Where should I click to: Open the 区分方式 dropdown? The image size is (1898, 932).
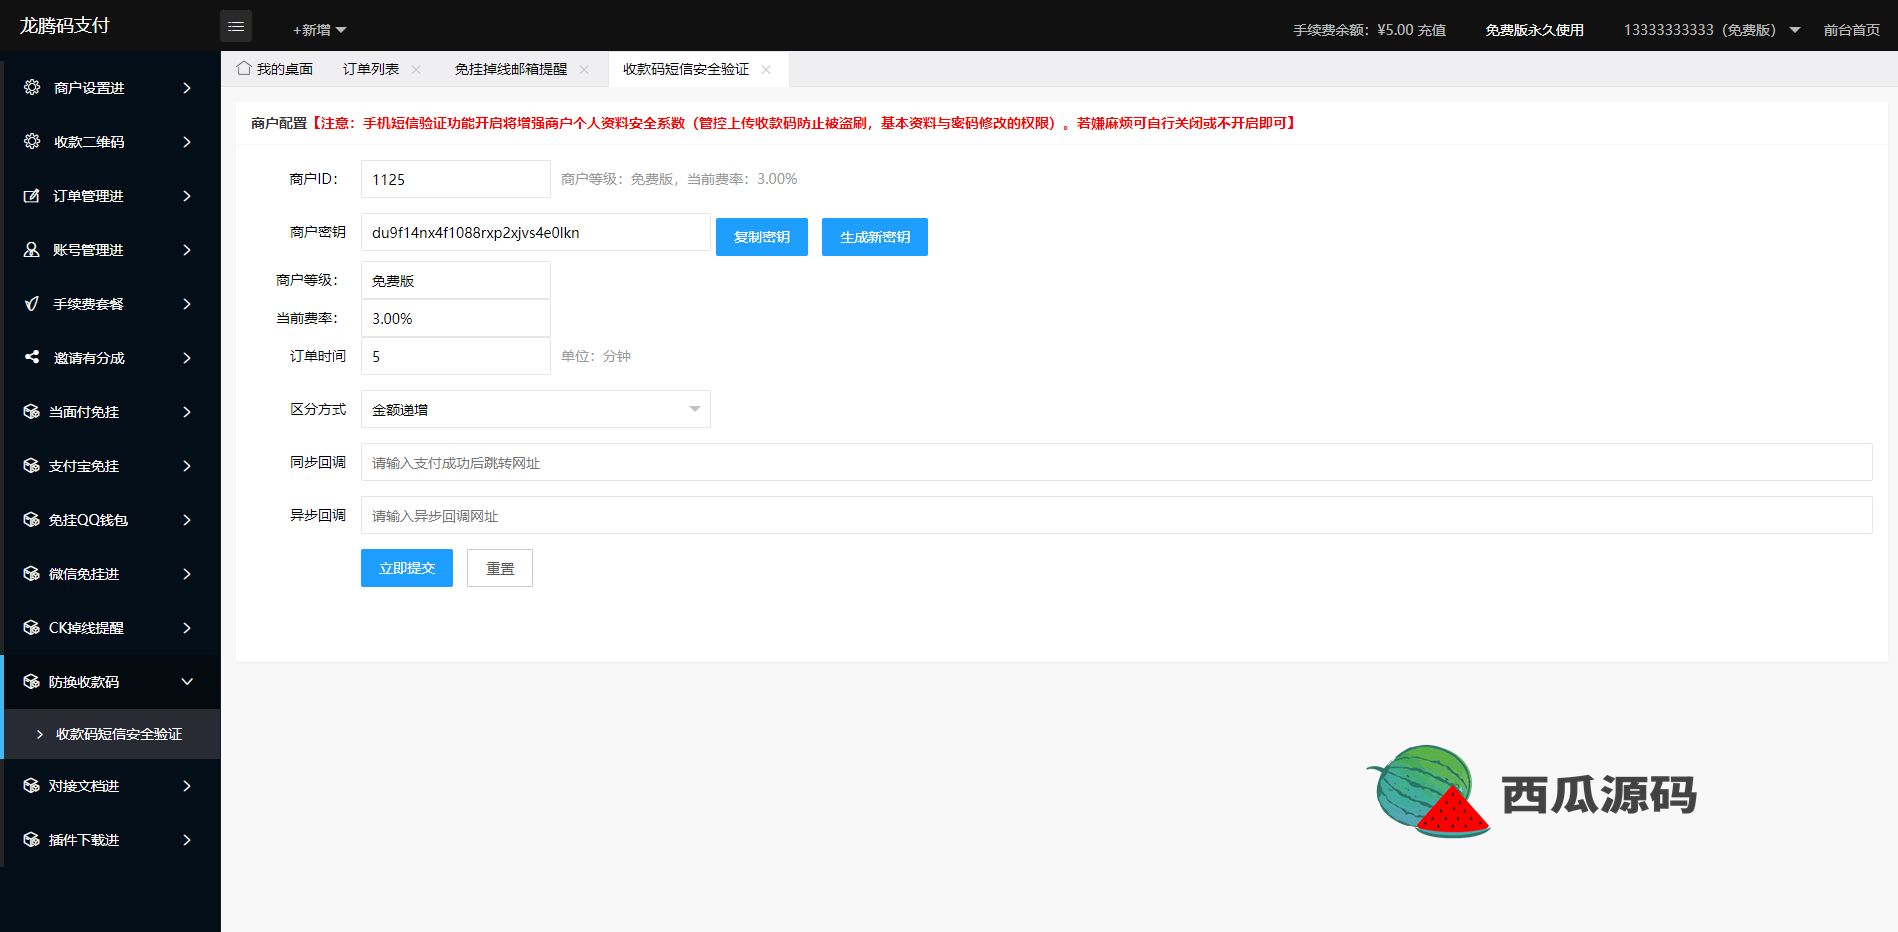point(535,409)
